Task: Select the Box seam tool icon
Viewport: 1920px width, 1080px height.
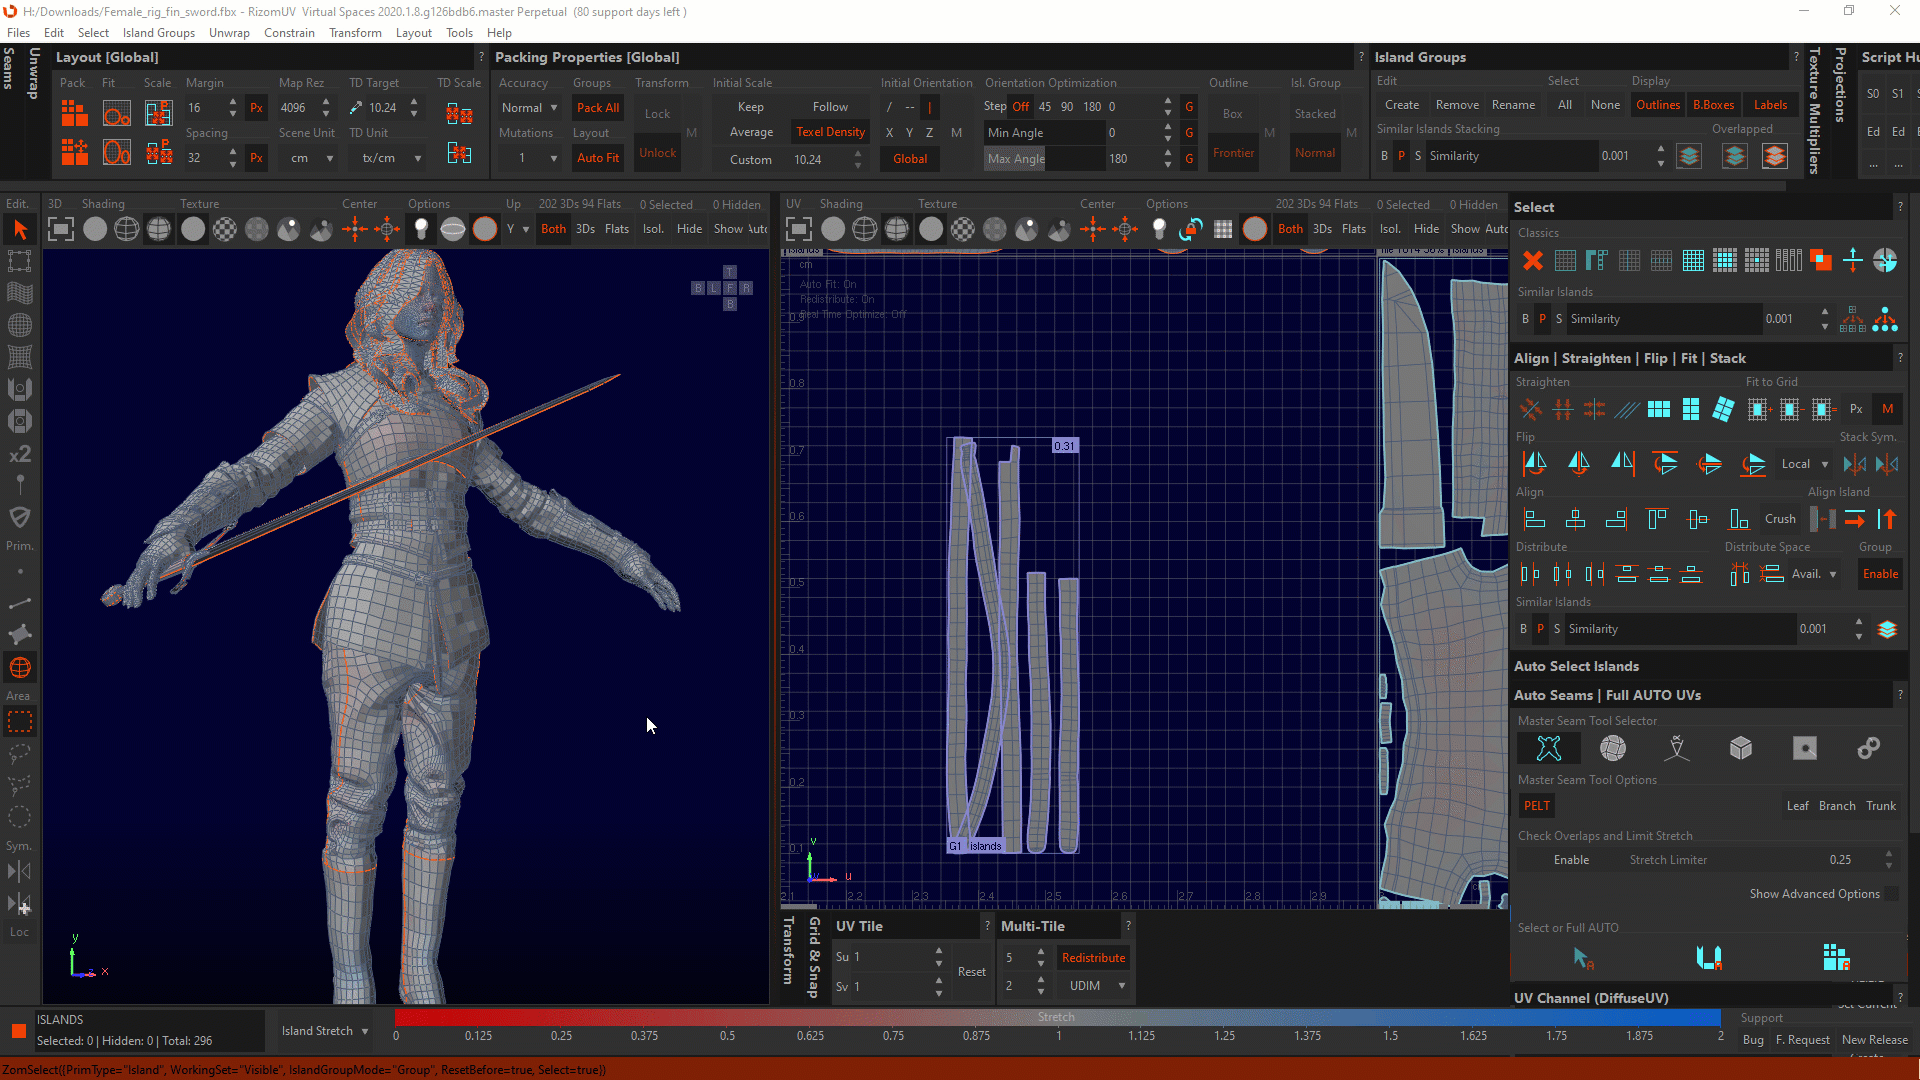Action: pyautogui.click(x=1741, y=748)
